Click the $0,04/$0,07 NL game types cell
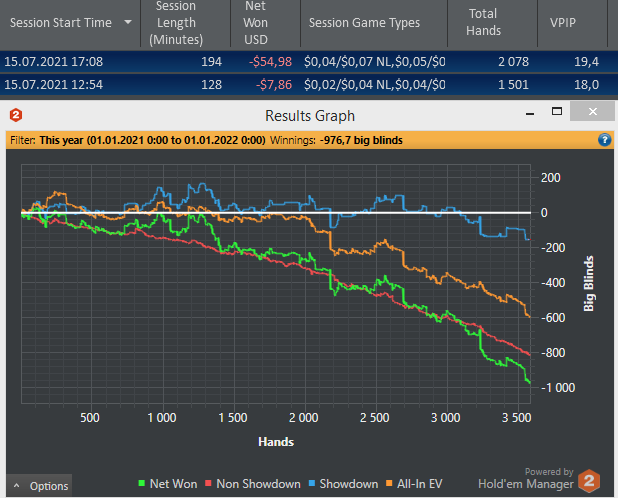The height and width of the screenshot is (498, 618). [x=374, y=61]
